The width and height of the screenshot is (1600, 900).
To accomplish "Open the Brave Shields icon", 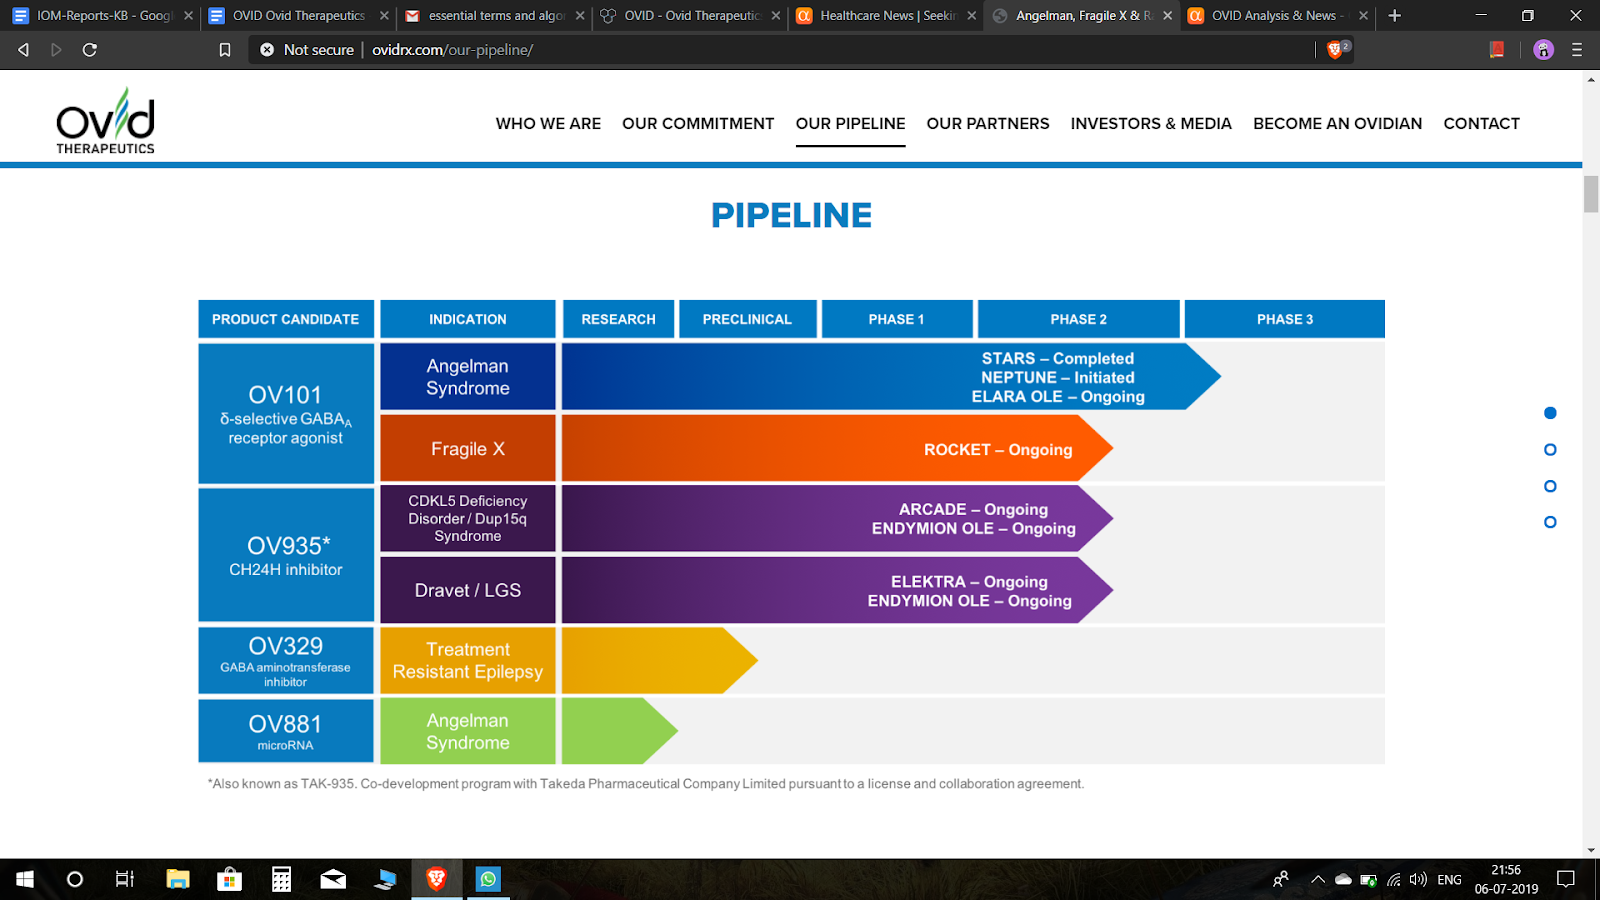I will (1335, 49).
